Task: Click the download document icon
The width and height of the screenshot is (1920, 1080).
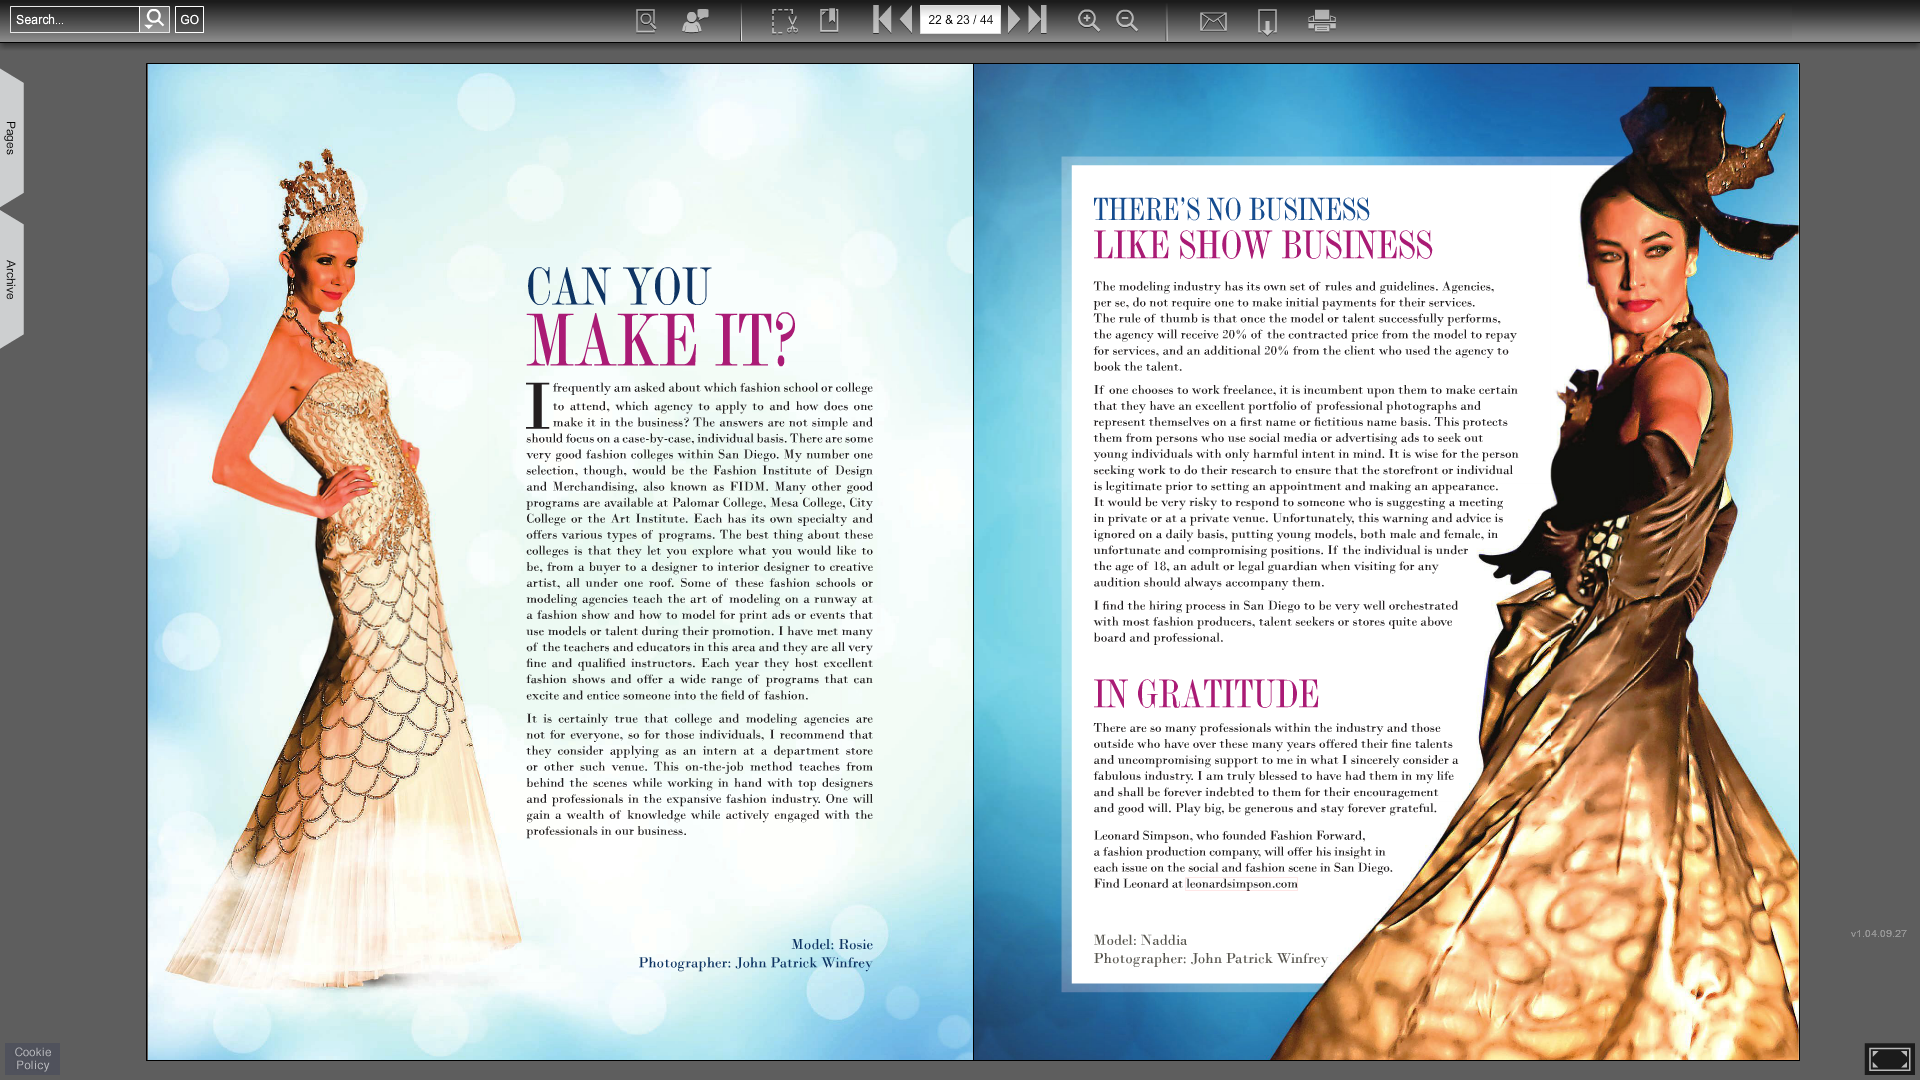Action: coord(1267,21)
